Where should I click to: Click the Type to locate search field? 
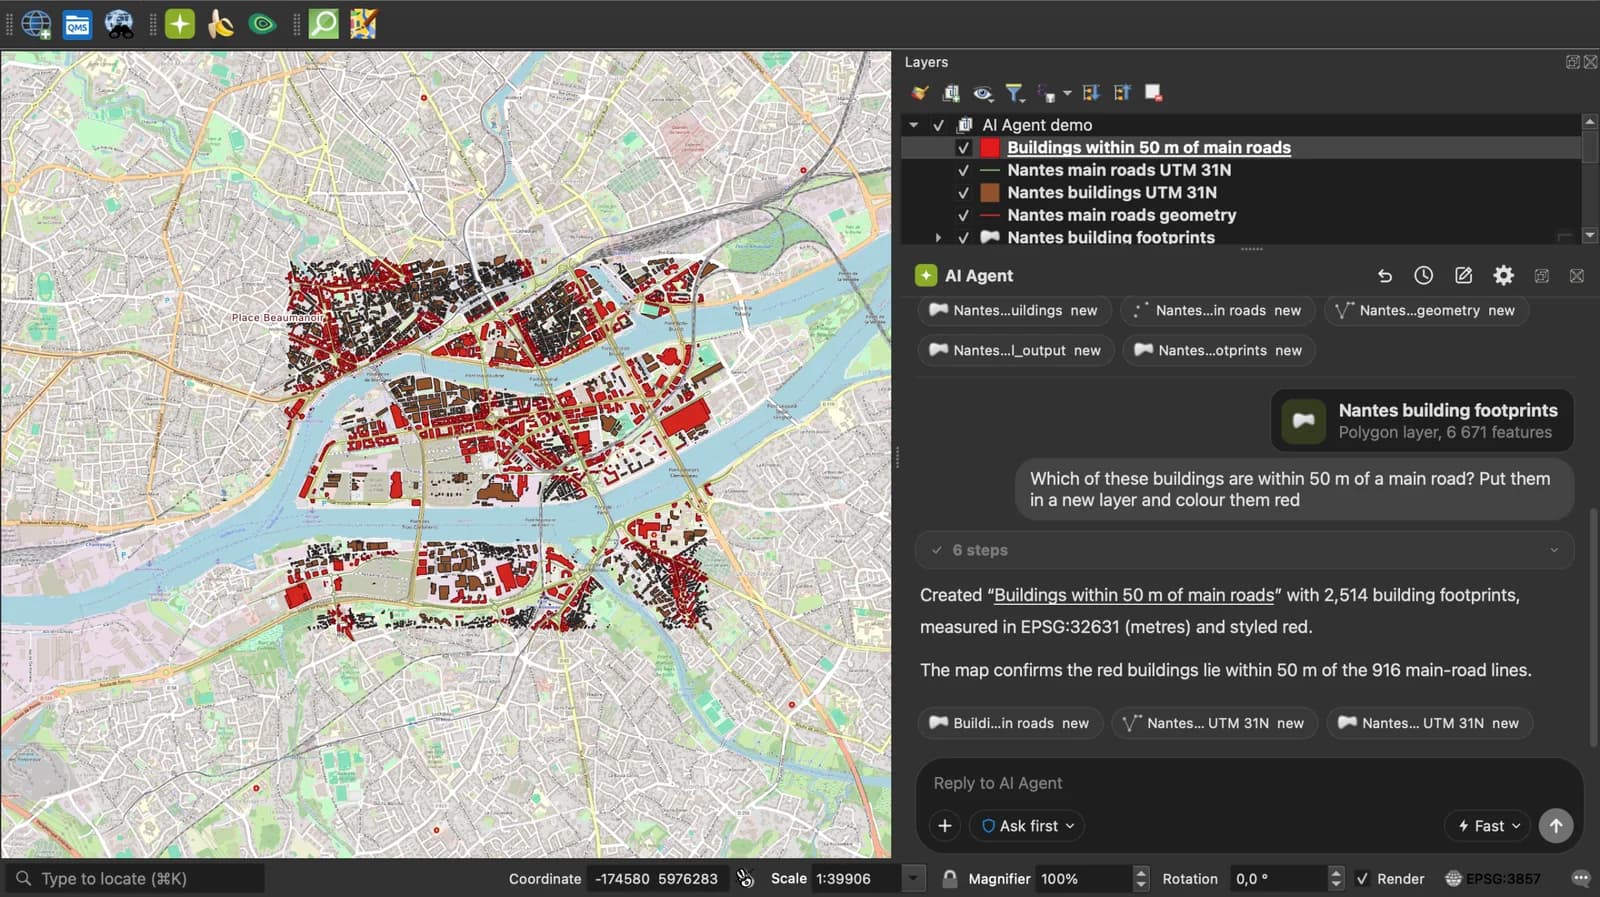coord(136,879)
